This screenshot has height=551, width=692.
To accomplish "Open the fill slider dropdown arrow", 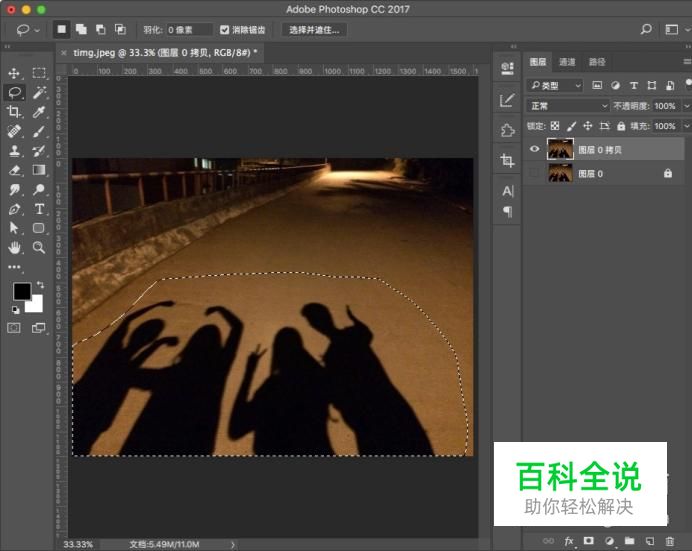I will (x=687, y=126).
